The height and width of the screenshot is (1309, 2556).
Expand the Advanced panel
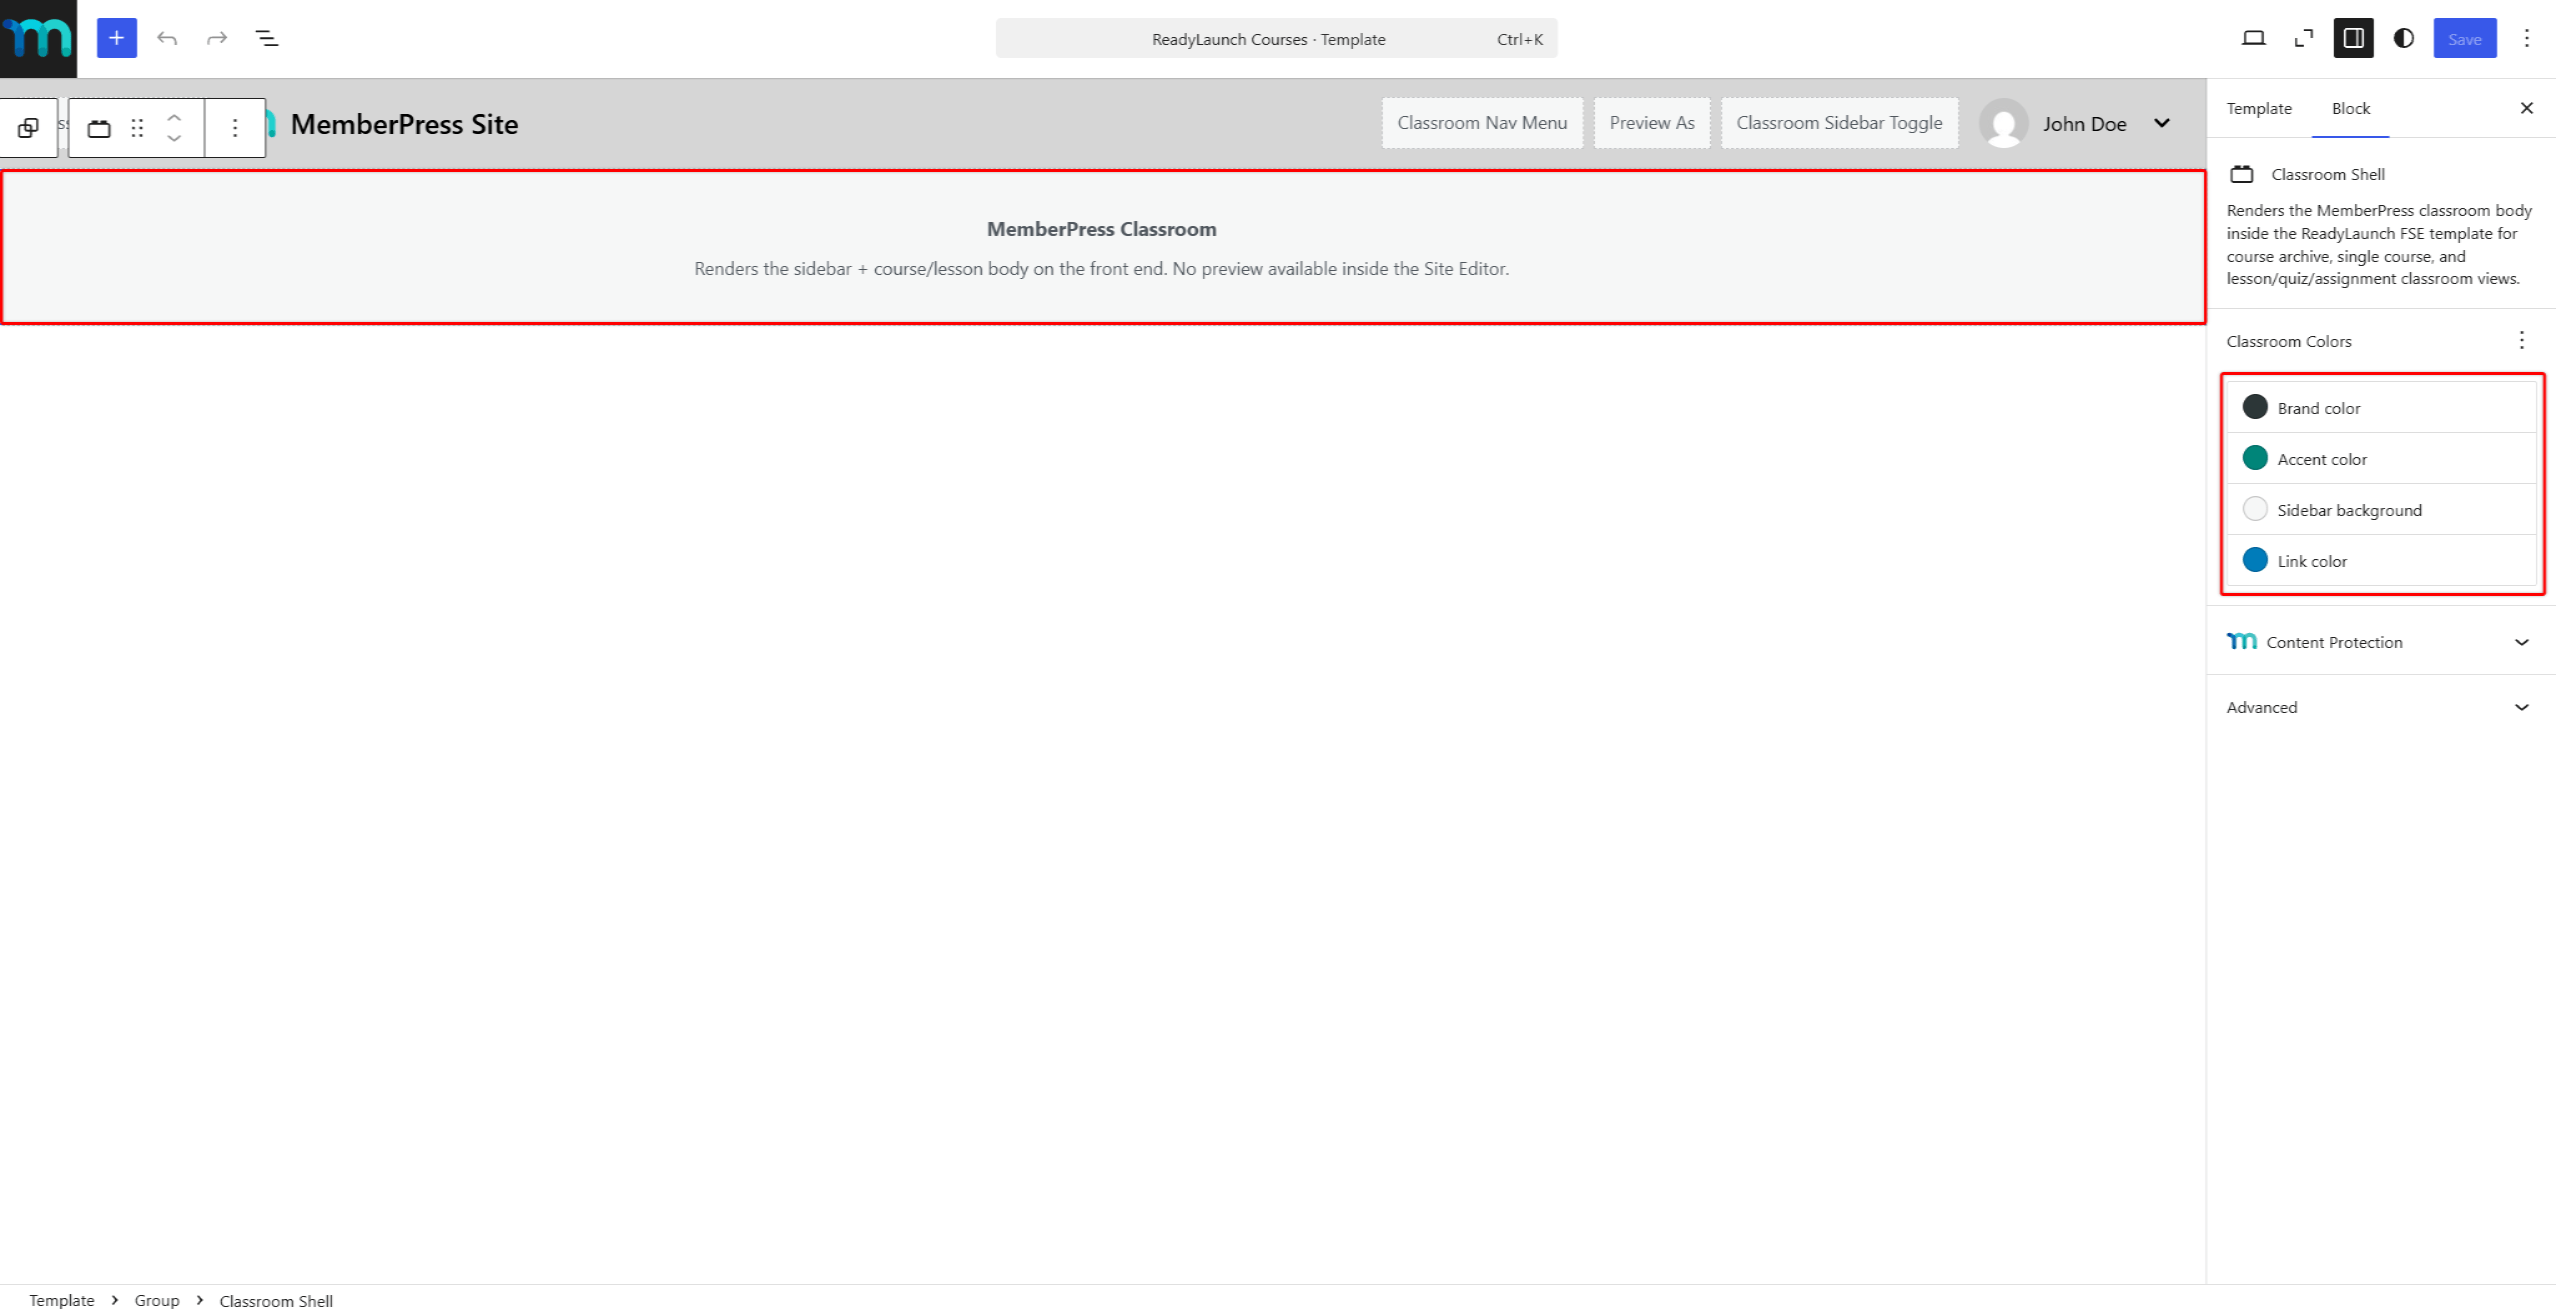point(2379,707)
